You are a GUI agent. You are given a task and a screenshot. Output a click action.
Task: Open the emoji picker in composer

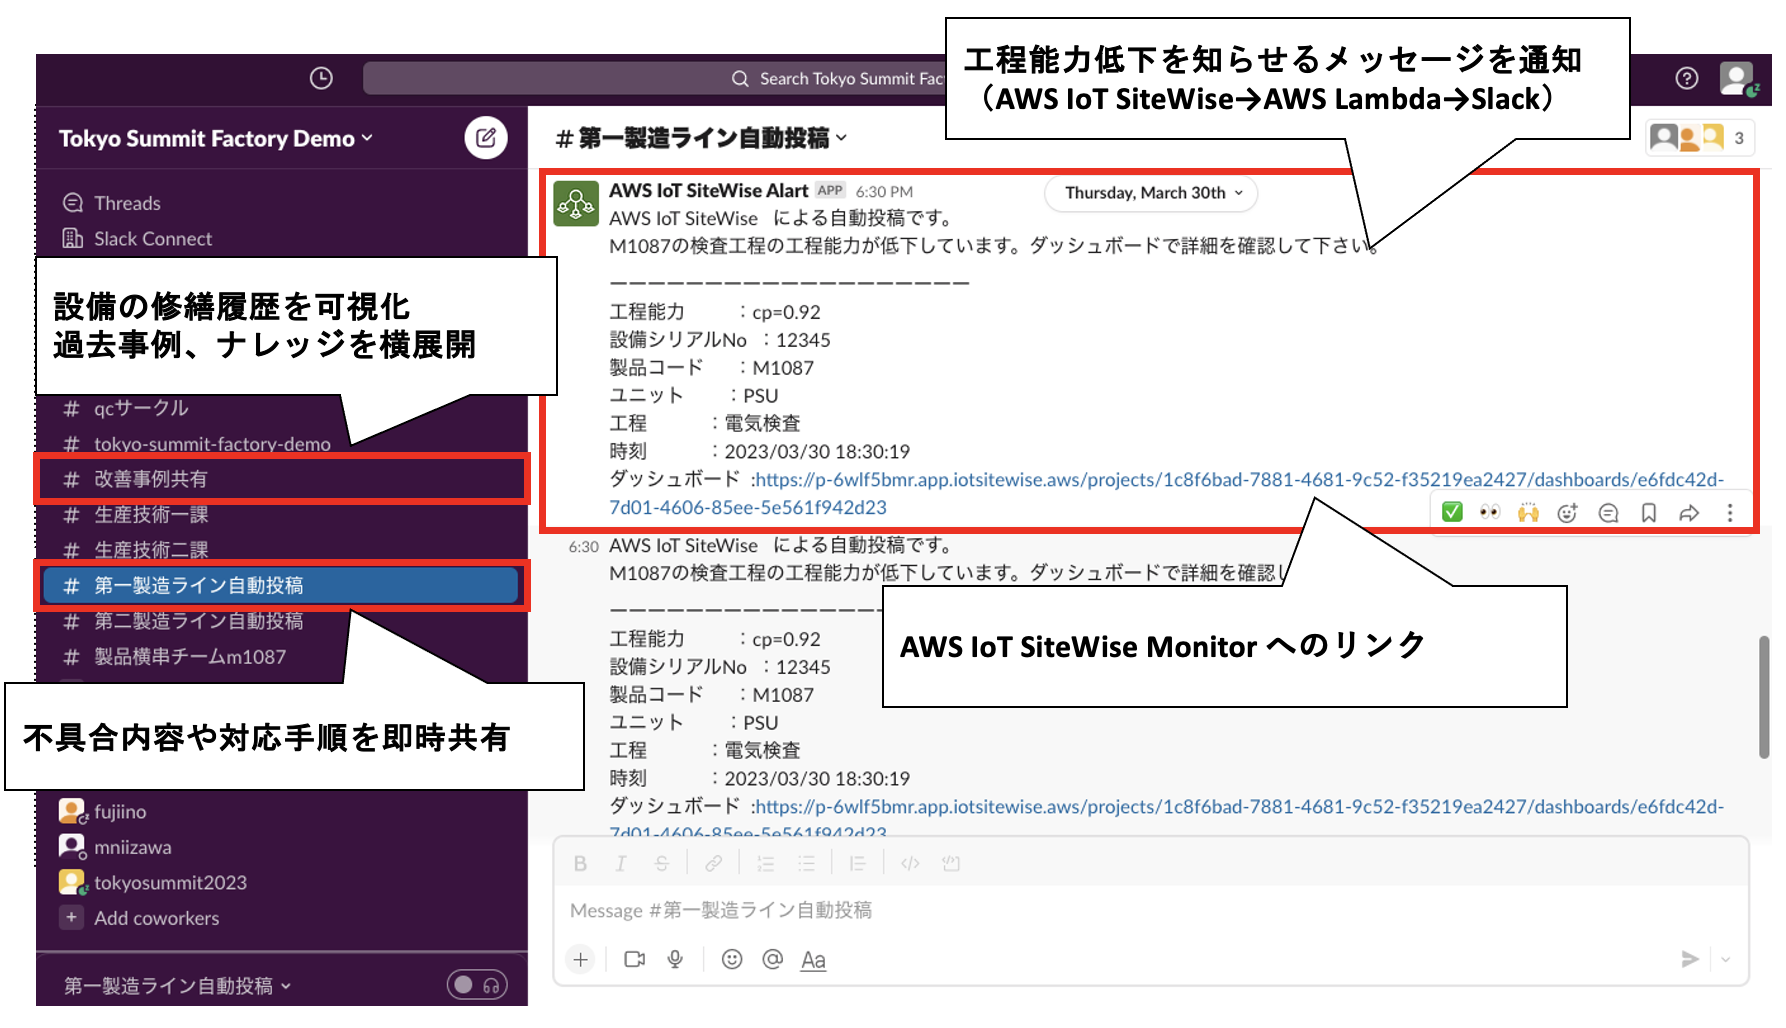(732, 960)
